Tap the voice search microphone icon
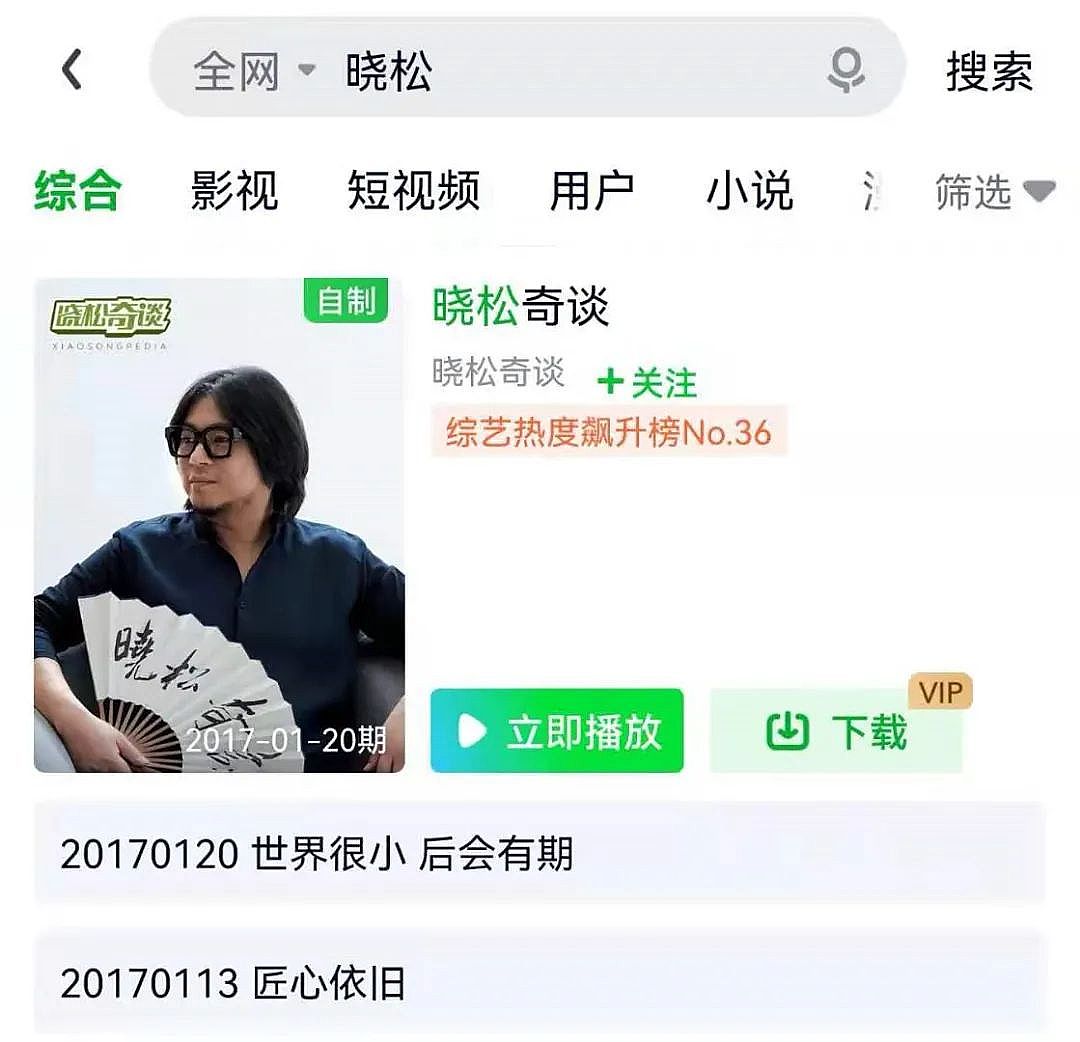Viewport: 1080px width, 1042px height. pyautogui.click(x=846, y=69)
